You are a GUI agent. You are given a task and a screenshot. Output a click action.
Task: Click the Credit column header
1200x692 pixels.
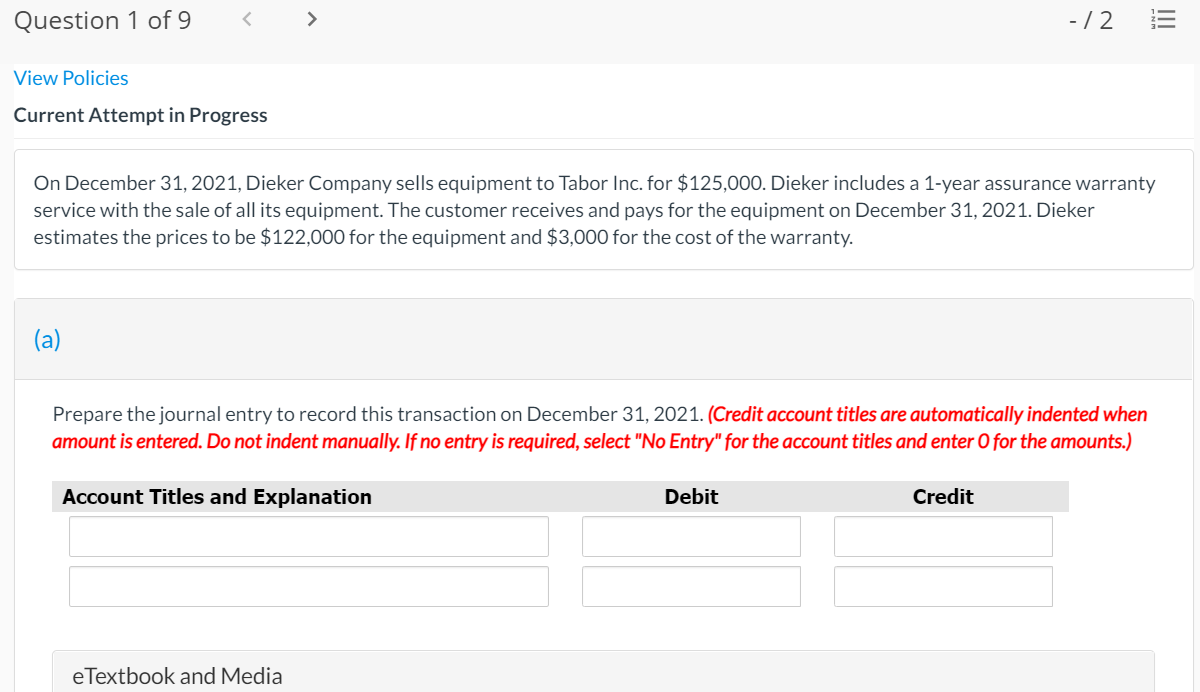coord(942,496)
